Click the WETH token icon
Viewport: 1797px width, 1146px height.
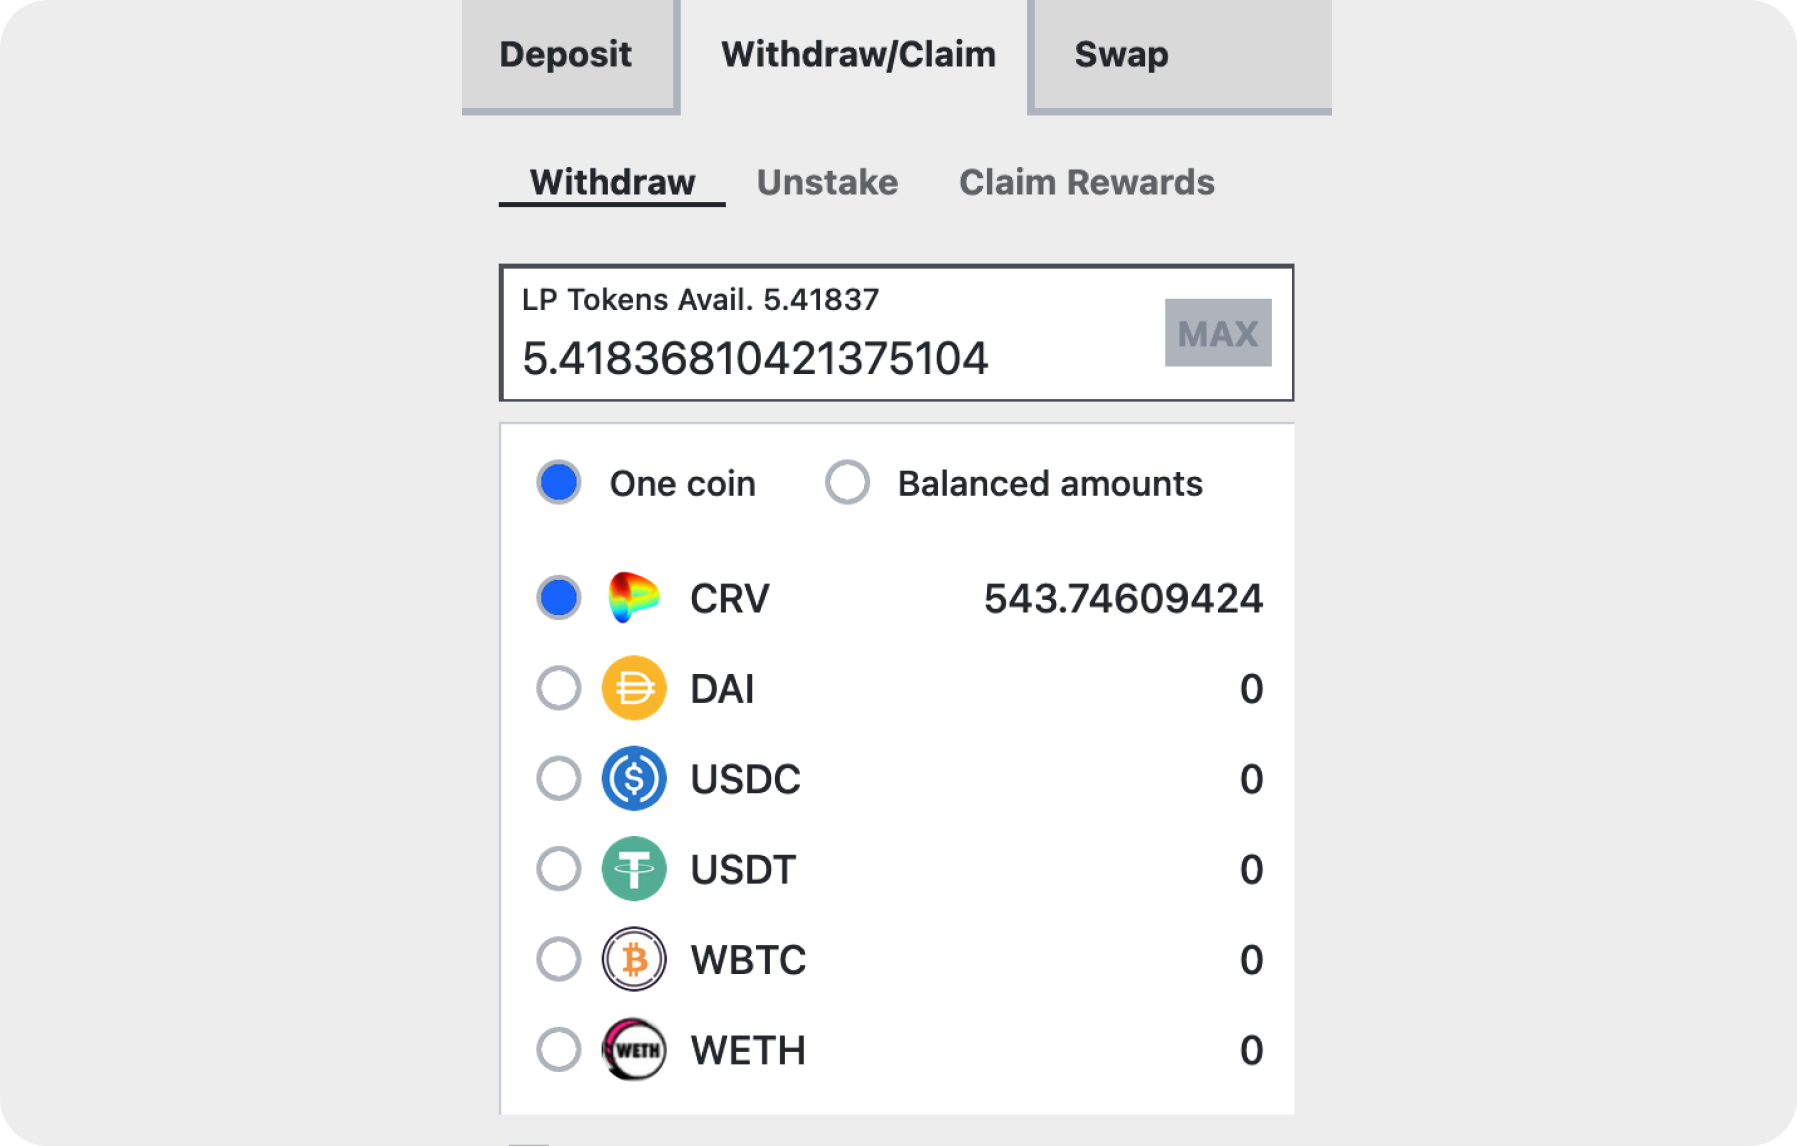pyautogui.click(x=634, y=1050)
